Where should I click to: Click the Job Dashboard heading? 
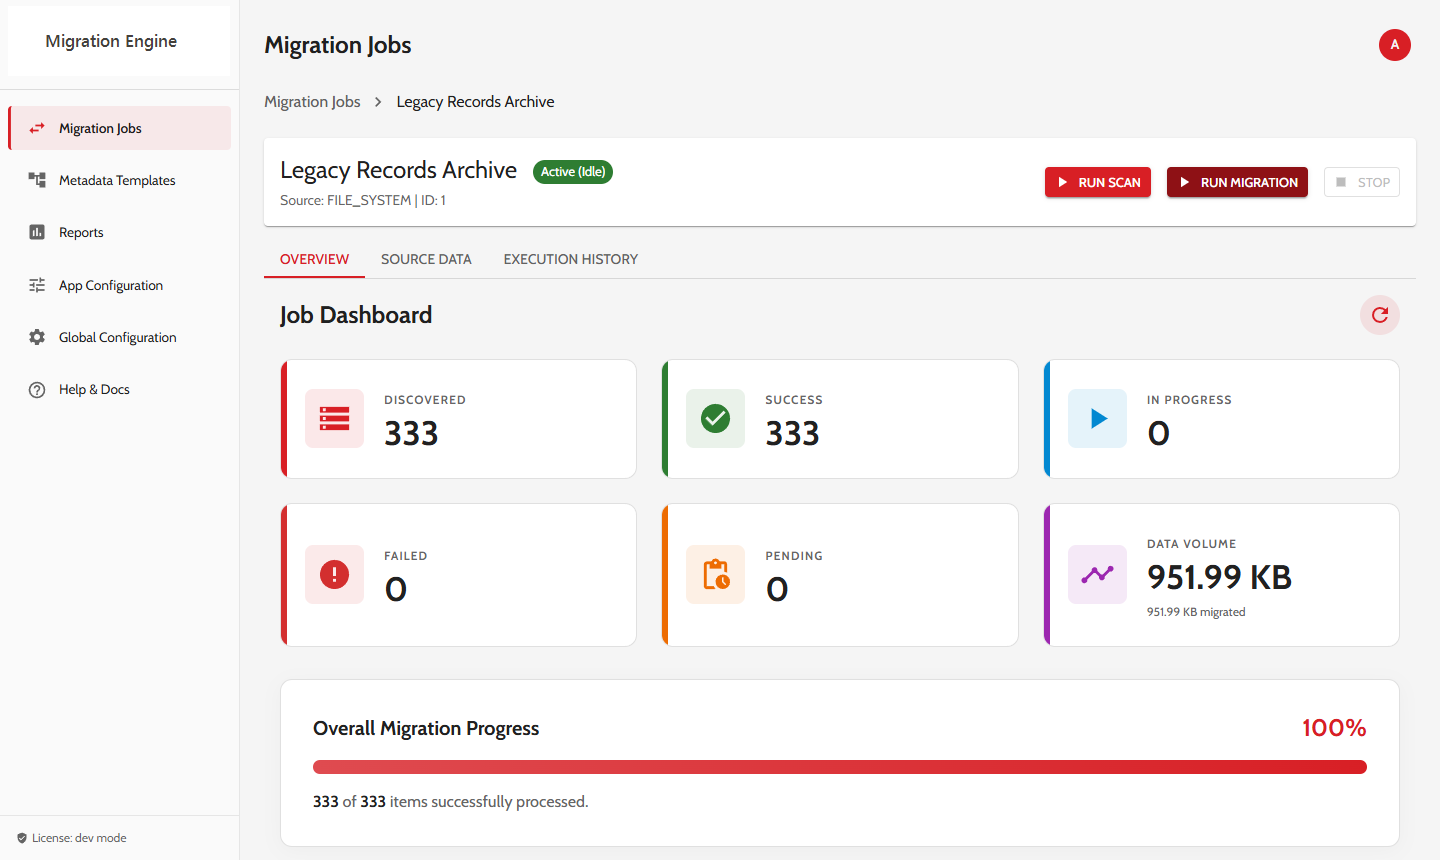point(356,315)
